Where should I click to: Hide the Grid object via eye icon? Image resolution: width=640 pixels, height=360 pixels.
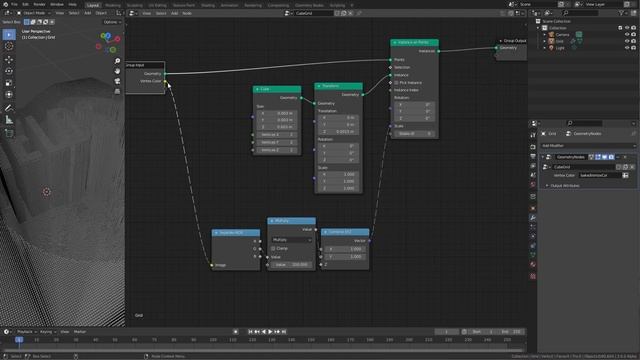(627, 41)
